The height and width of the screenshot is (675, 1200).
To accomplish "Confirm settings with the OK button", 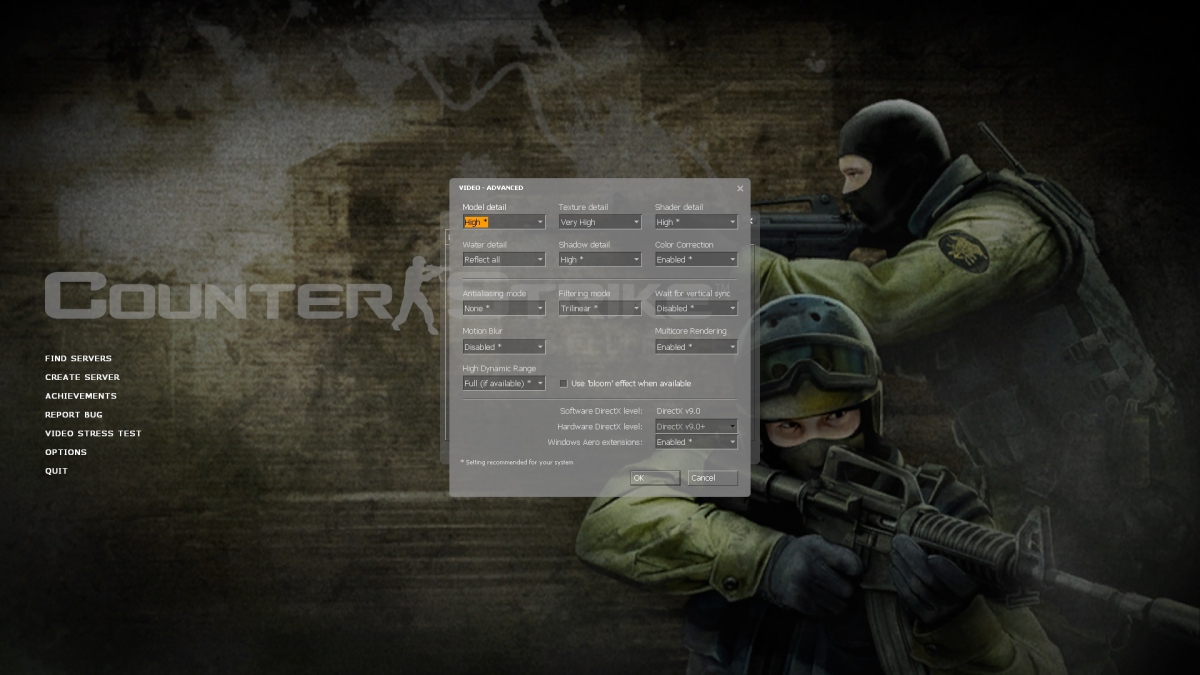I will 655,478.
